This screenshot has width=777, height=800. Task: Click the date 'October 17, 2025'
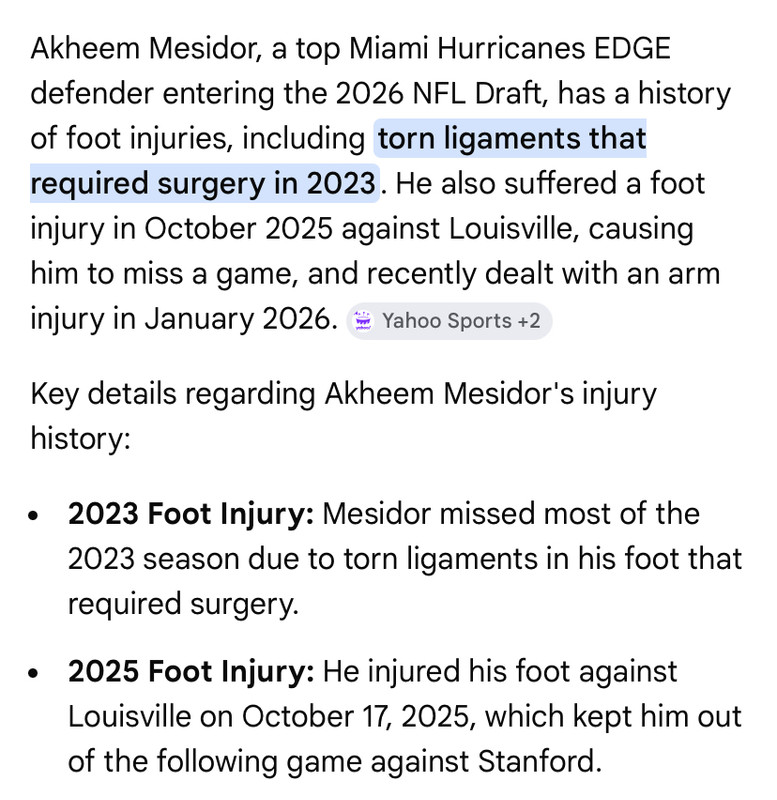pyautogui.click(x=355, y=716)
